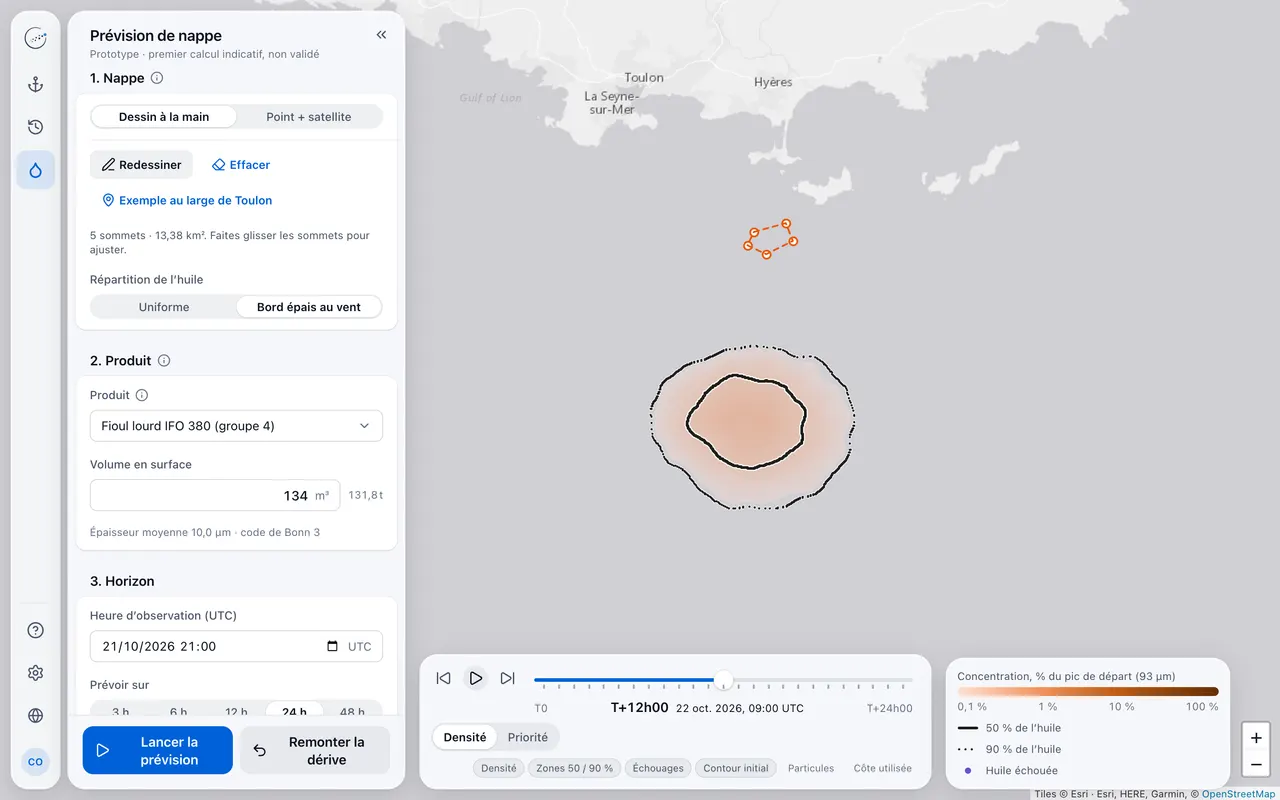Open the Produit dropdown Fioul lourd IFO 380

point(236,426)
